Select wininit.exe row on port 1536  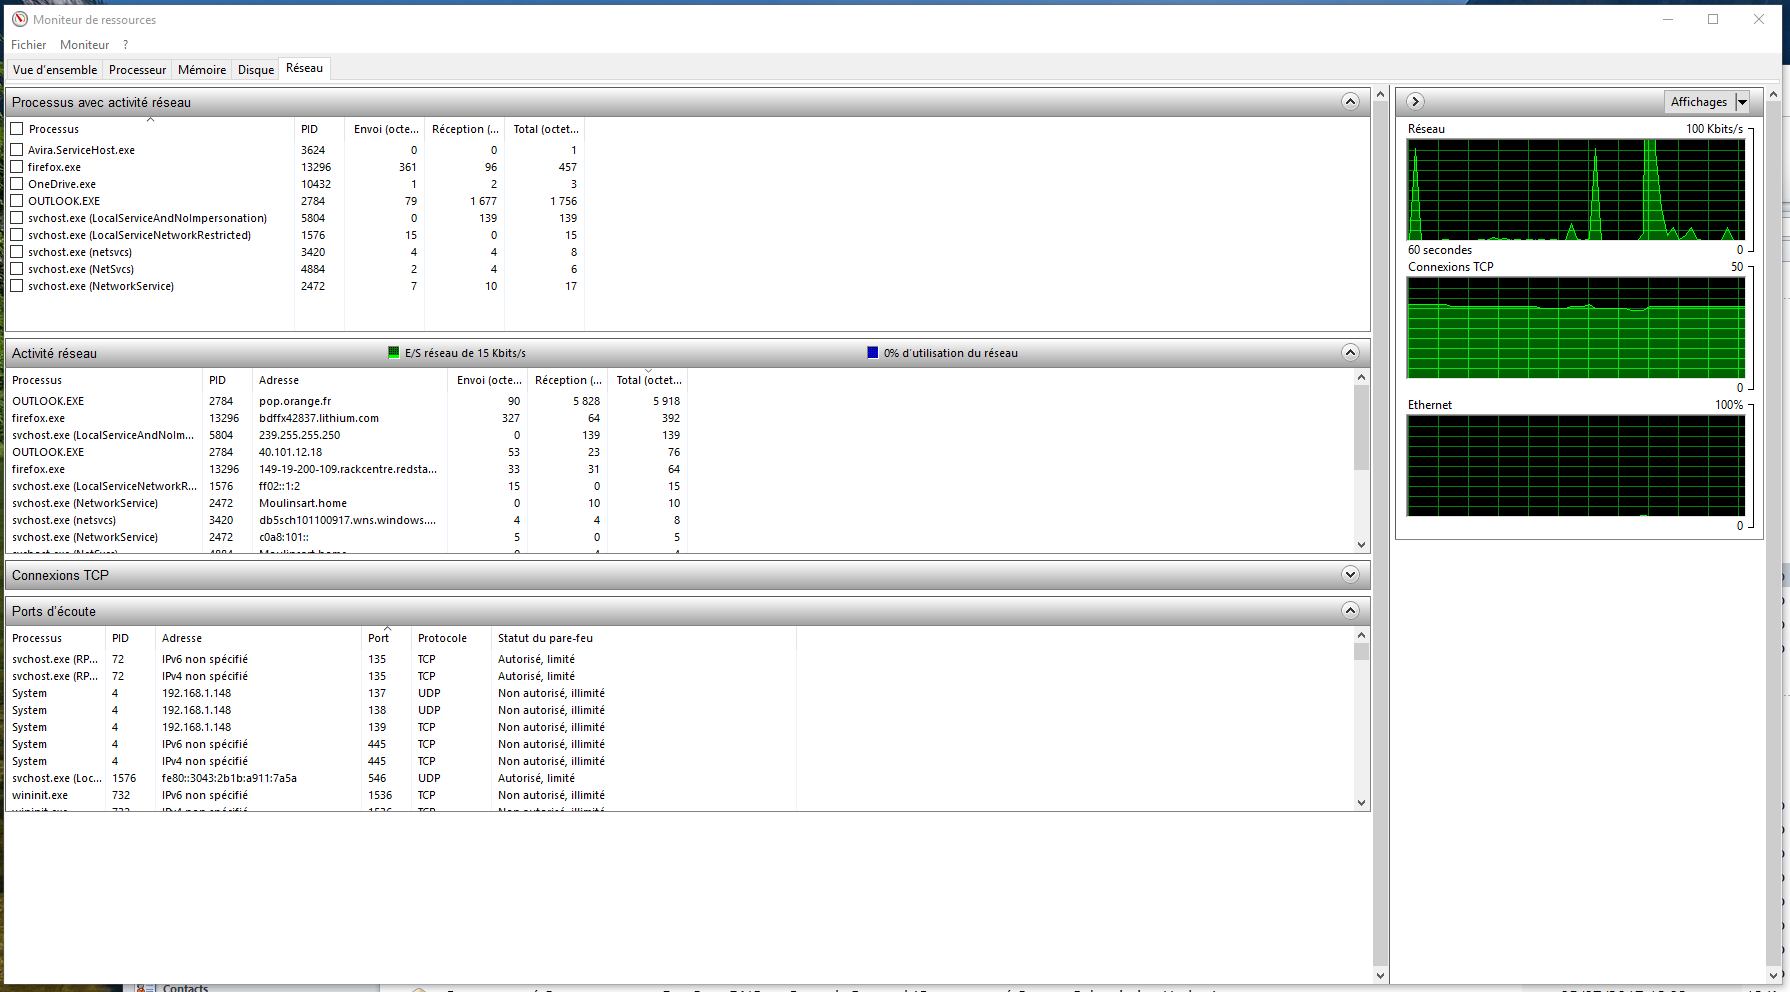(401, 795)
